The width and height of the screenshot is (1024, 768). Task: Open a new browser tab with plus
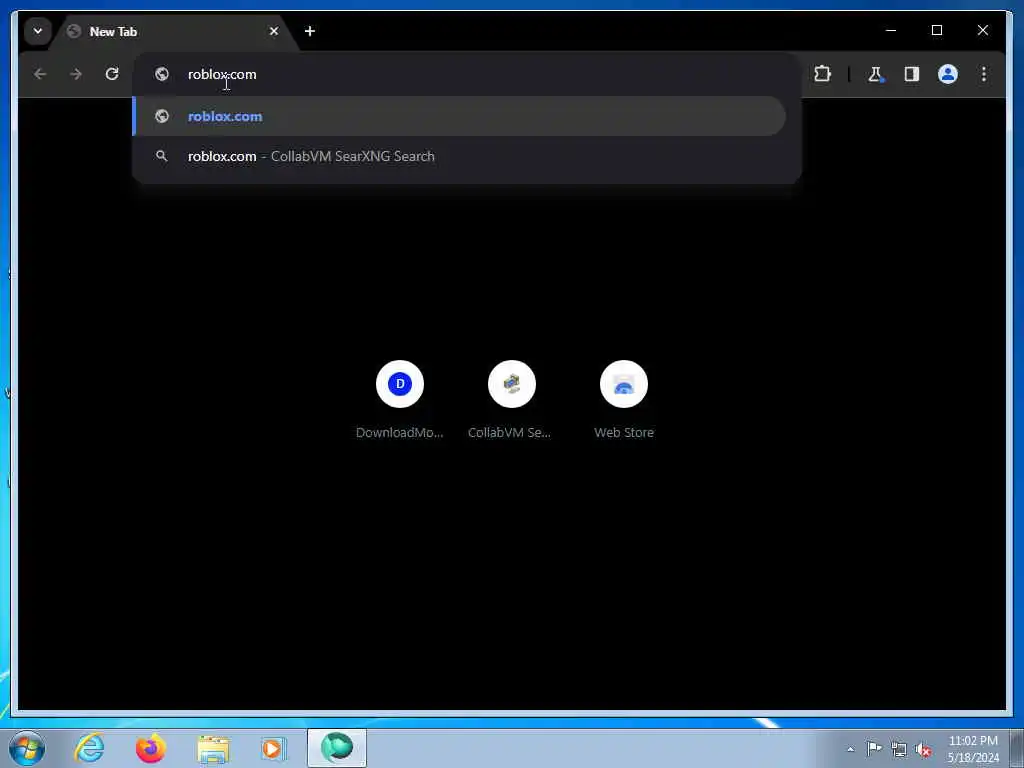coord(310,31)
